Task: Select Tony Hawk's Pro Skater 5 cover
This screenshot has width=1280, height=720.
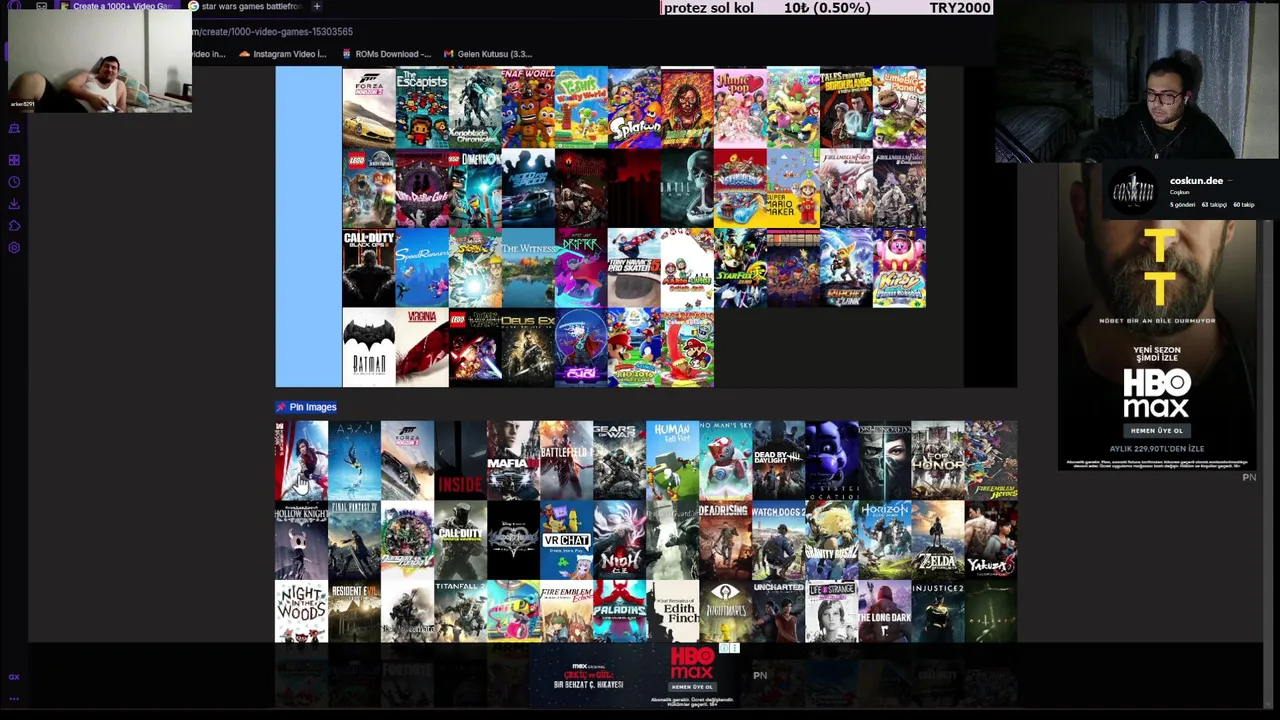Action: (633, 268)
